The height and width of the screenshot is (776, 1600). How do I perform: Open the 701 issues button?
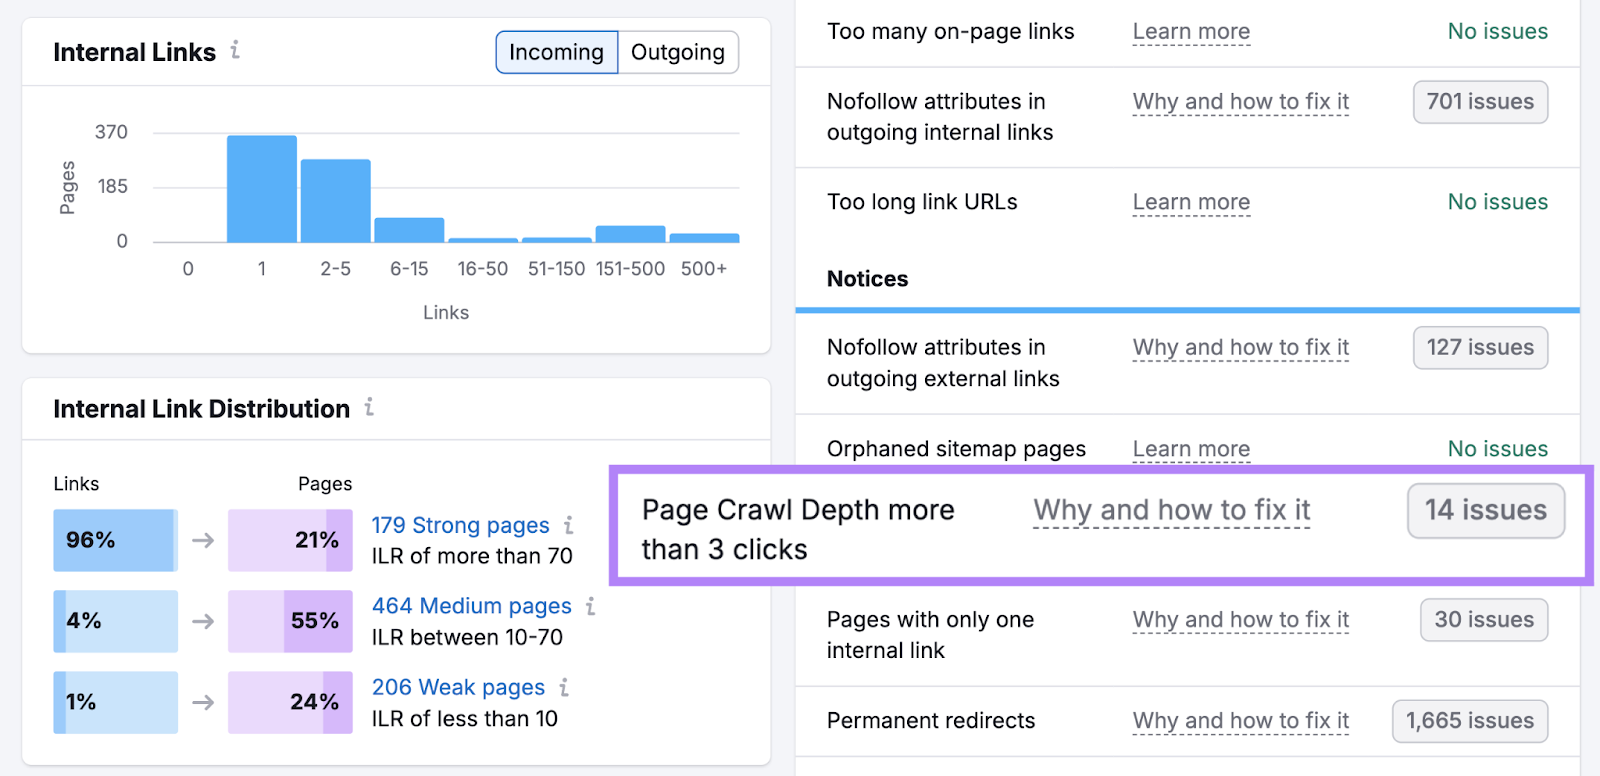point(1479,102)
